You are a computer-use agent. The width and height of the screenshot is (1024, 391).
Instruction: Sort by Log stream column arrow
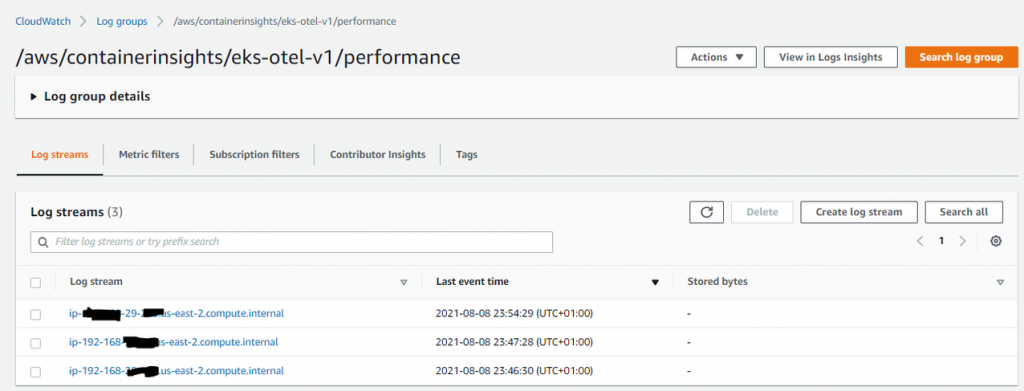point(404,283)
